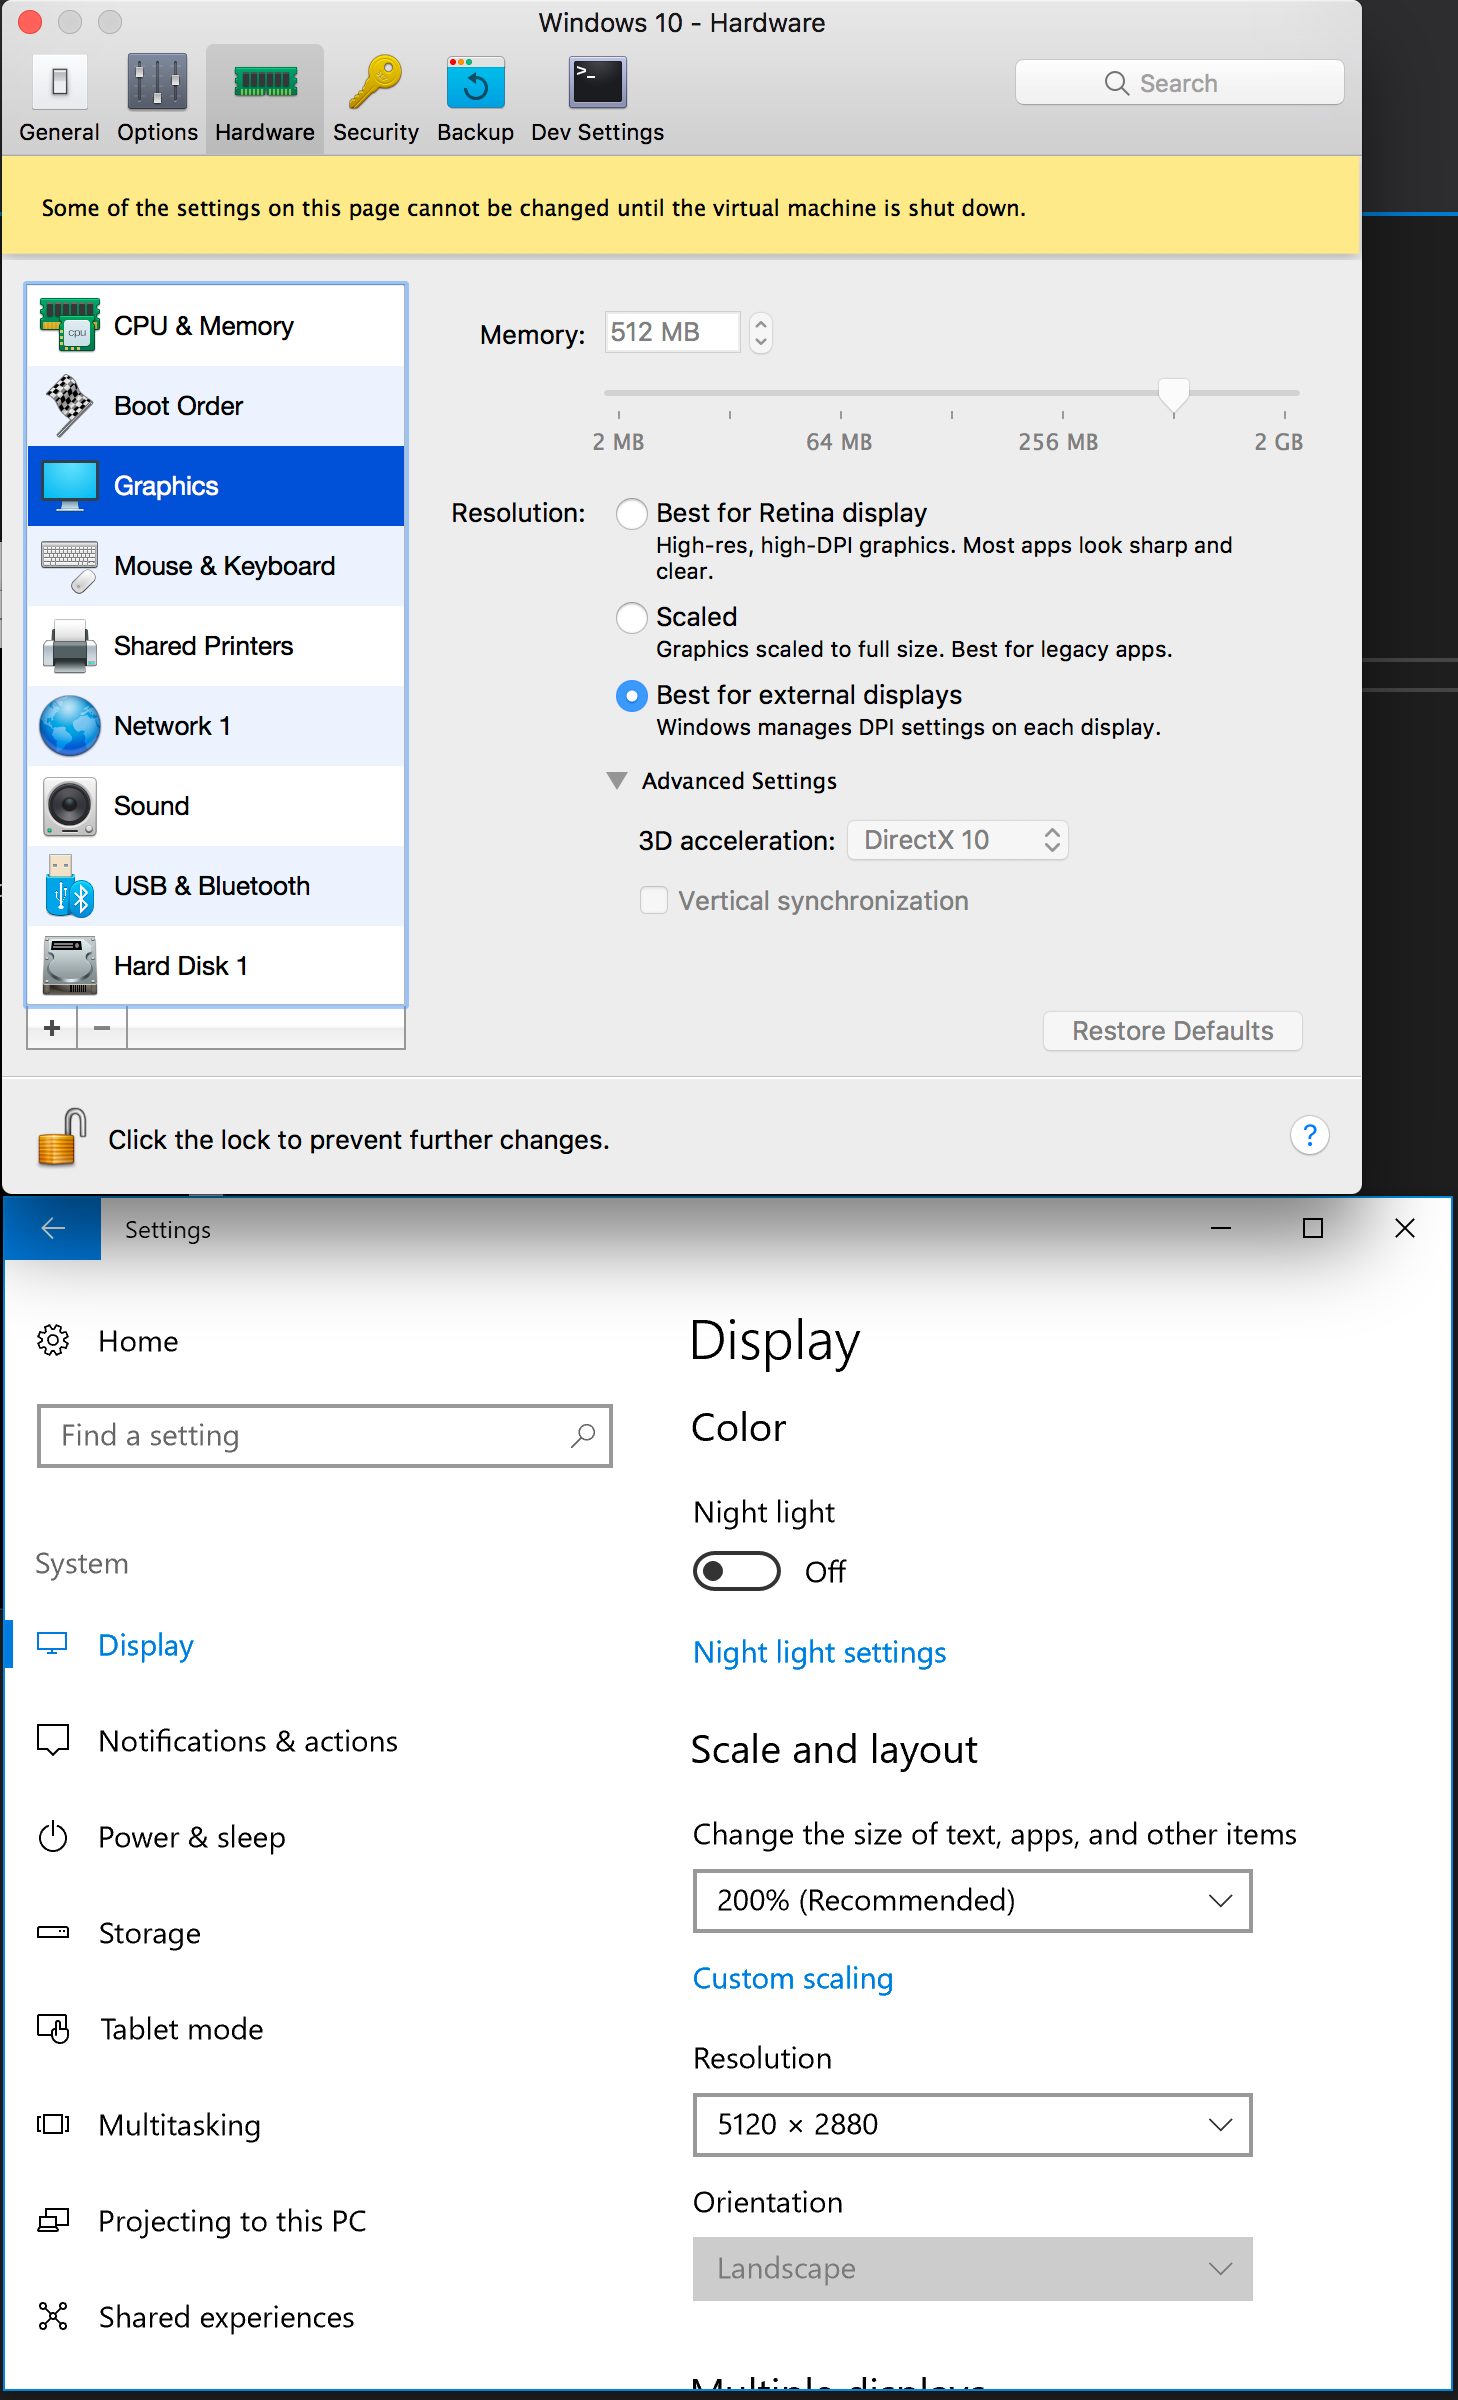
Task: Open Projecting to this PC settings
Action: [202, 2221]
